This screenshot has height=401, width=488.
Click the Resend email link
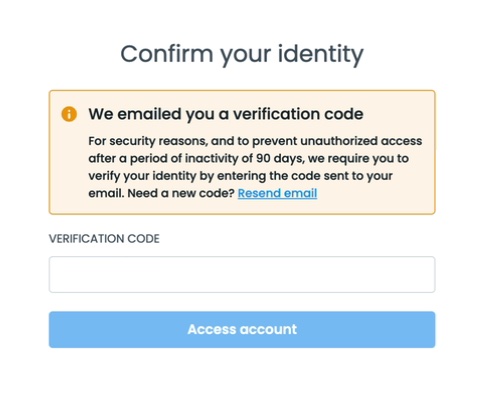pyautogui.click(x=277, y=193)
